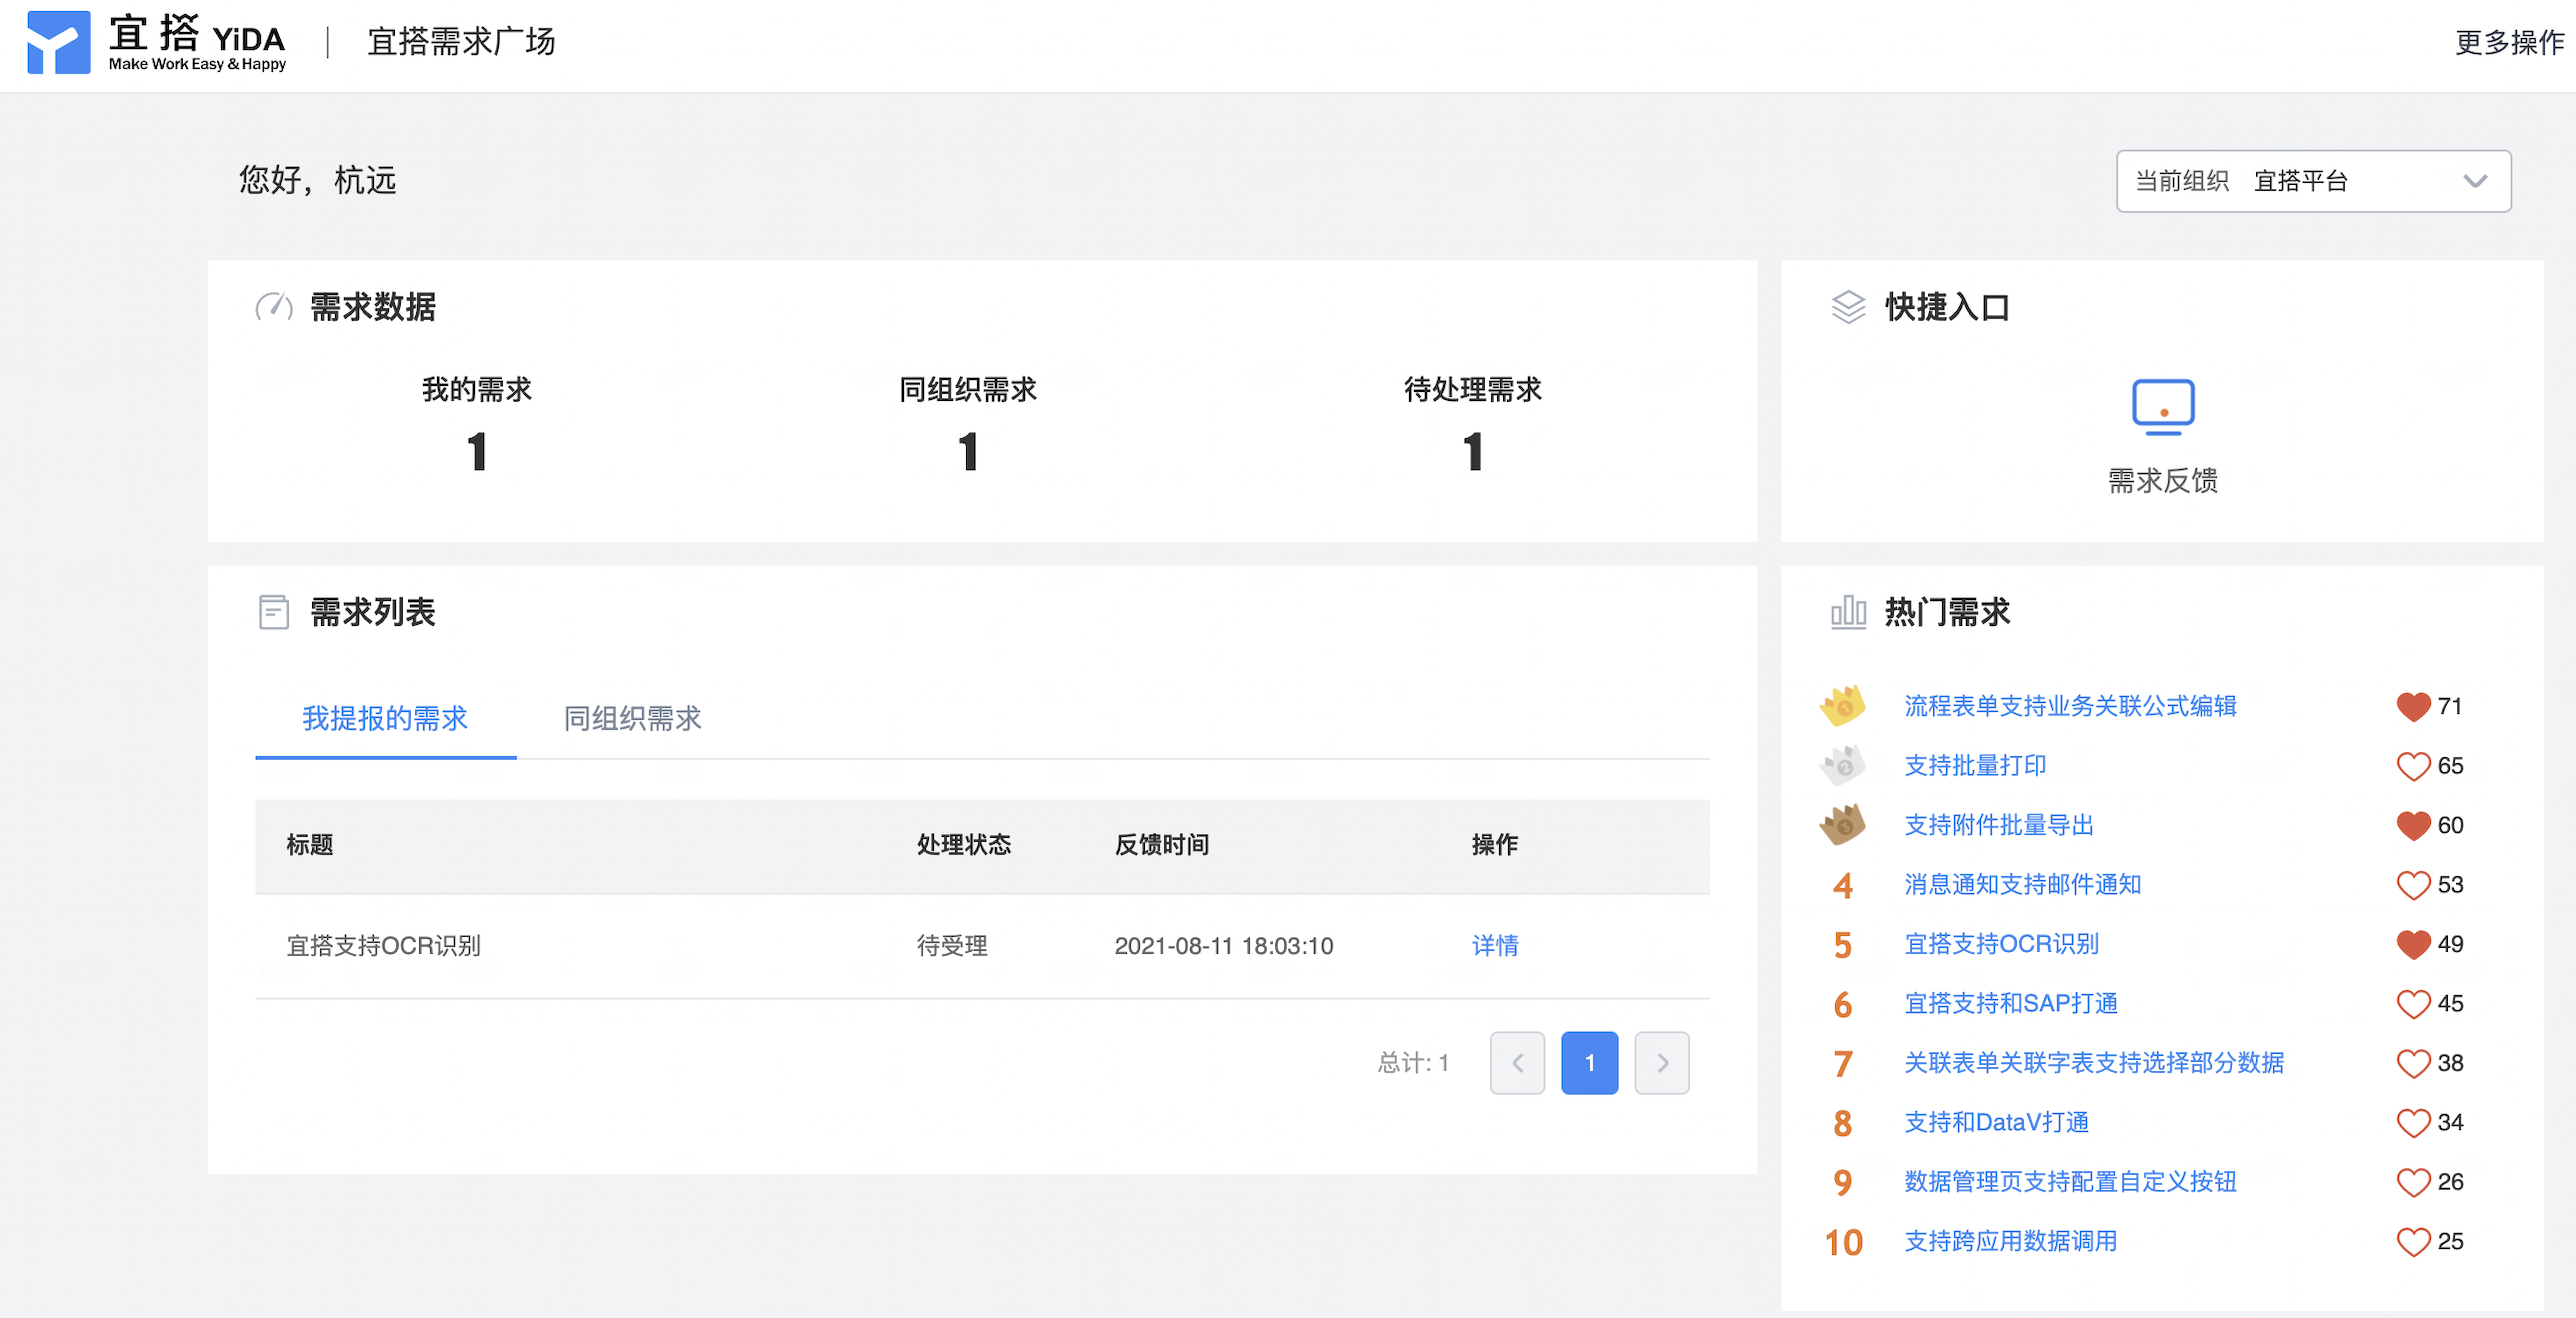Image resolution: width=2576 pixels, height=1318 pixels.
Task: Toggle the like heart on 支持批量打印
Action: pos(2412,766)
